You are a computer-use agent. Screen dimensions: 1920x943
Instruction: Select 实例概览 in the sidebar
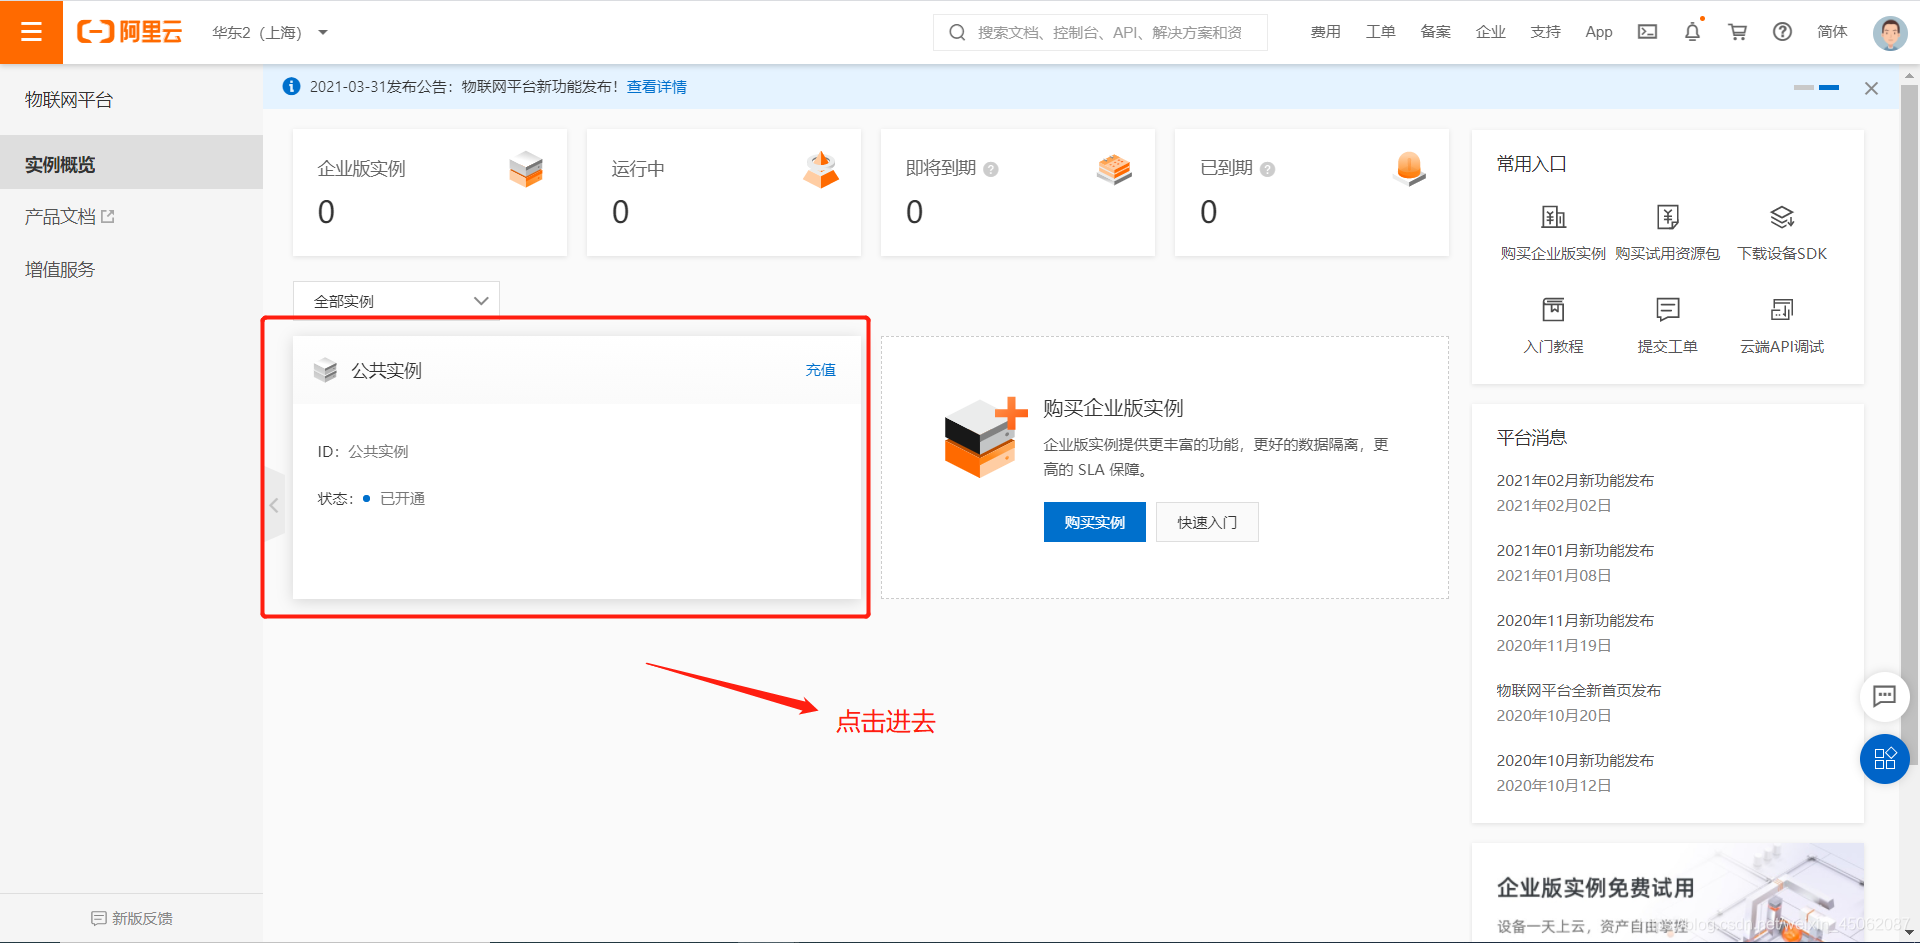pyautogui.click(x=131, y=164)
